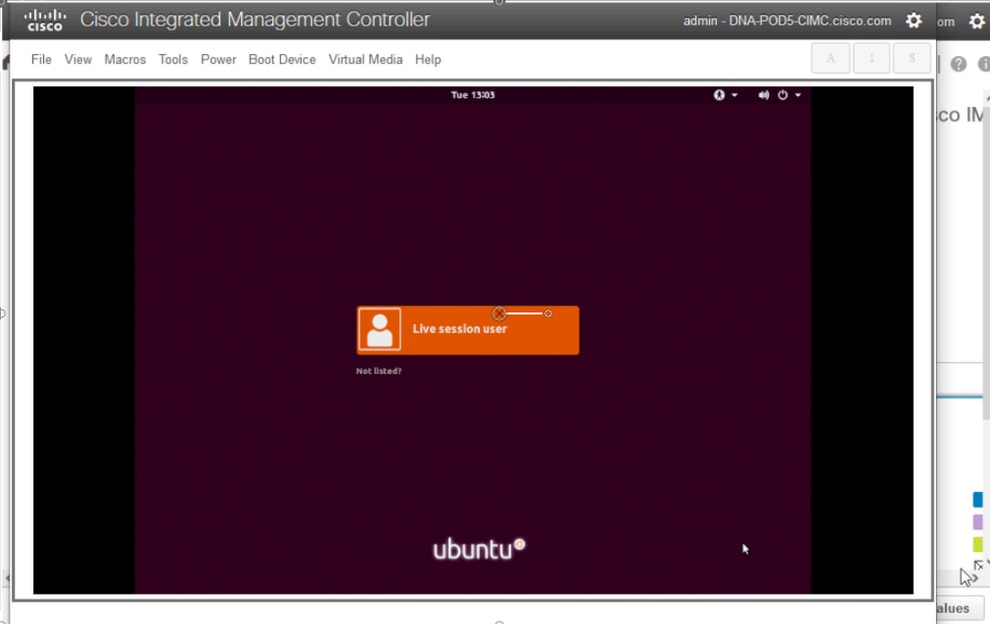Open the Power menu
The width and height of the screenshot is (990, 624).
pos(218,59)
